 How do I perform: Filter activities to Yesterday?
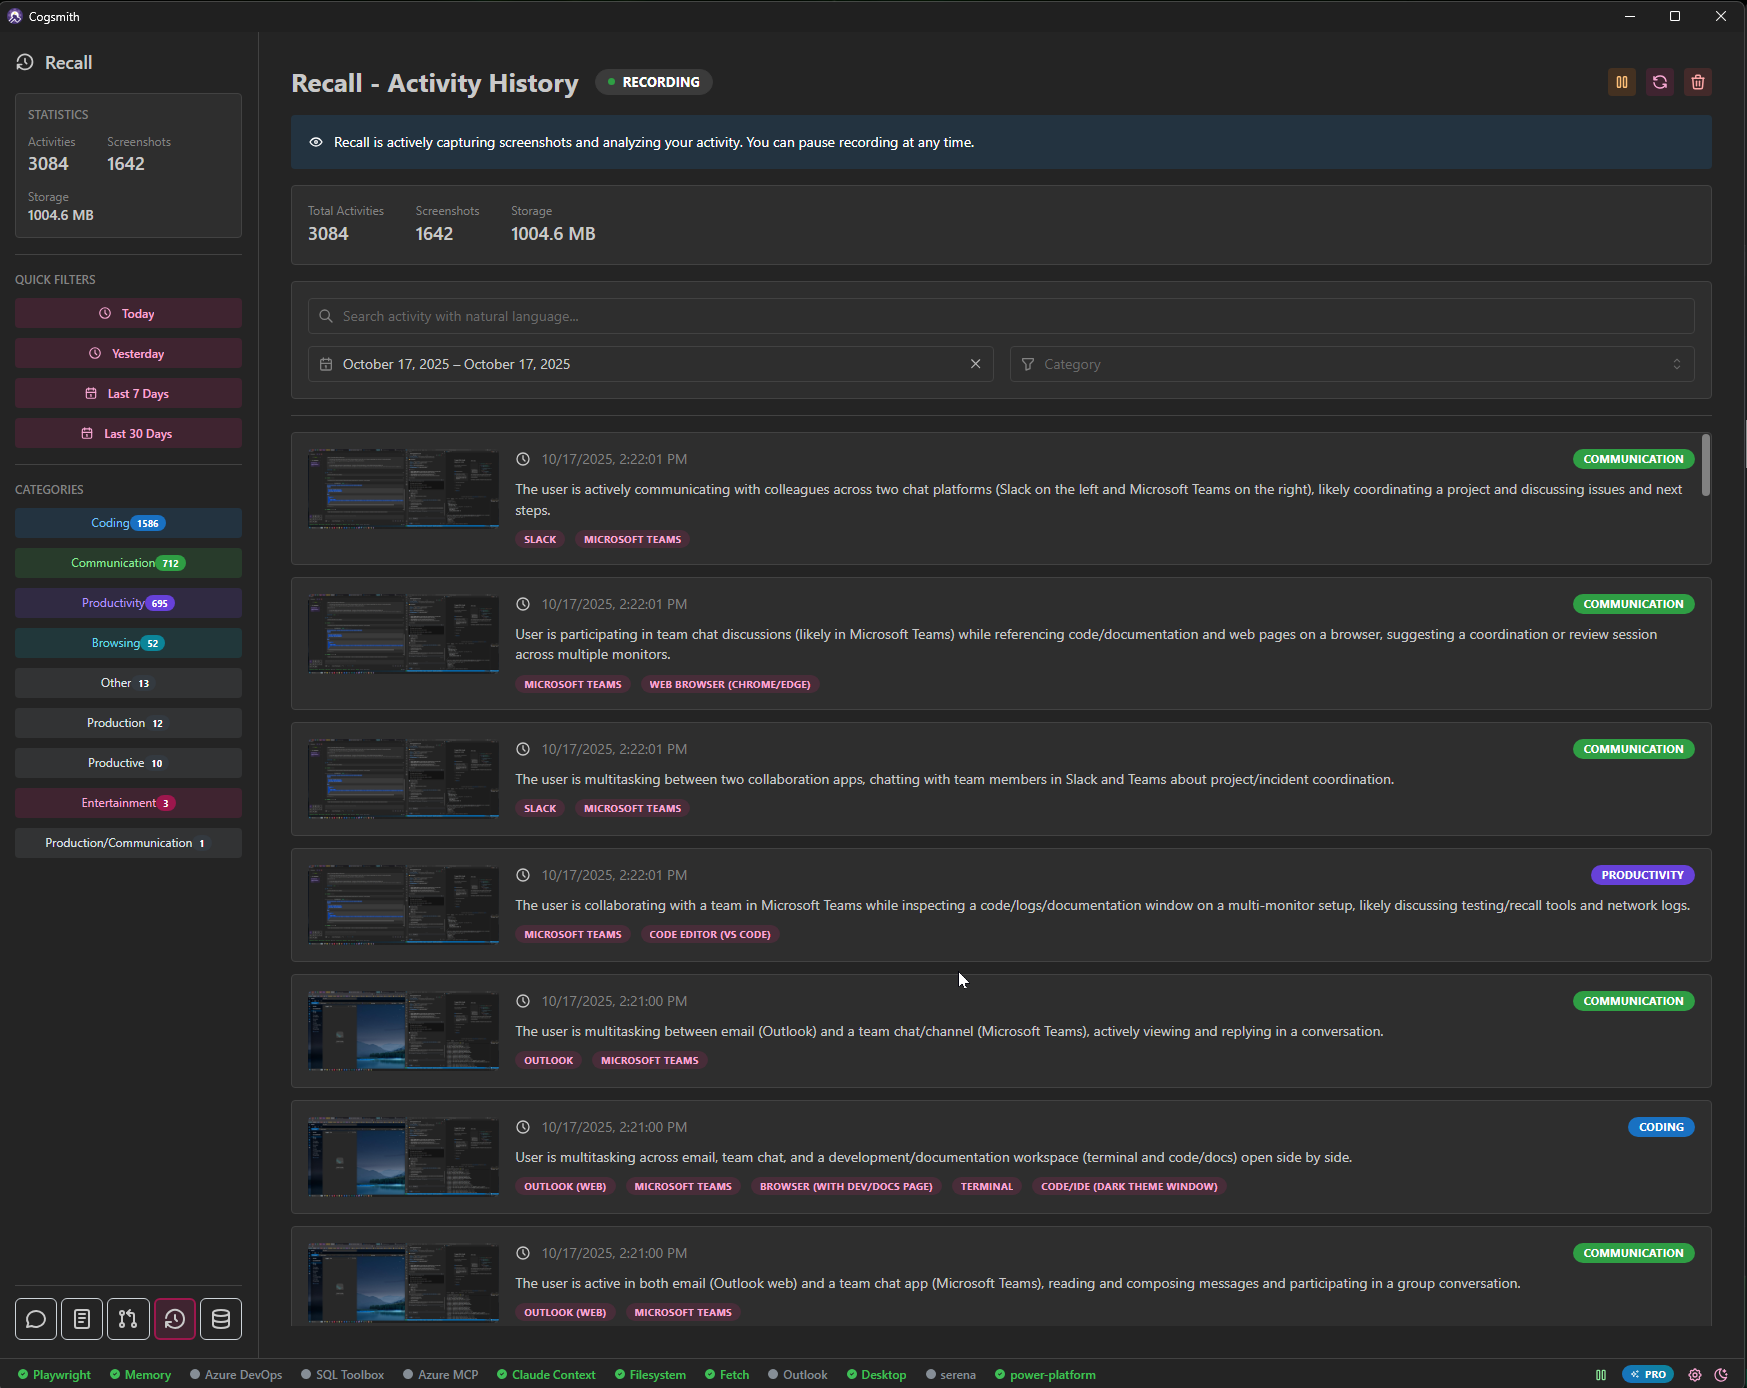pos(128,353)
